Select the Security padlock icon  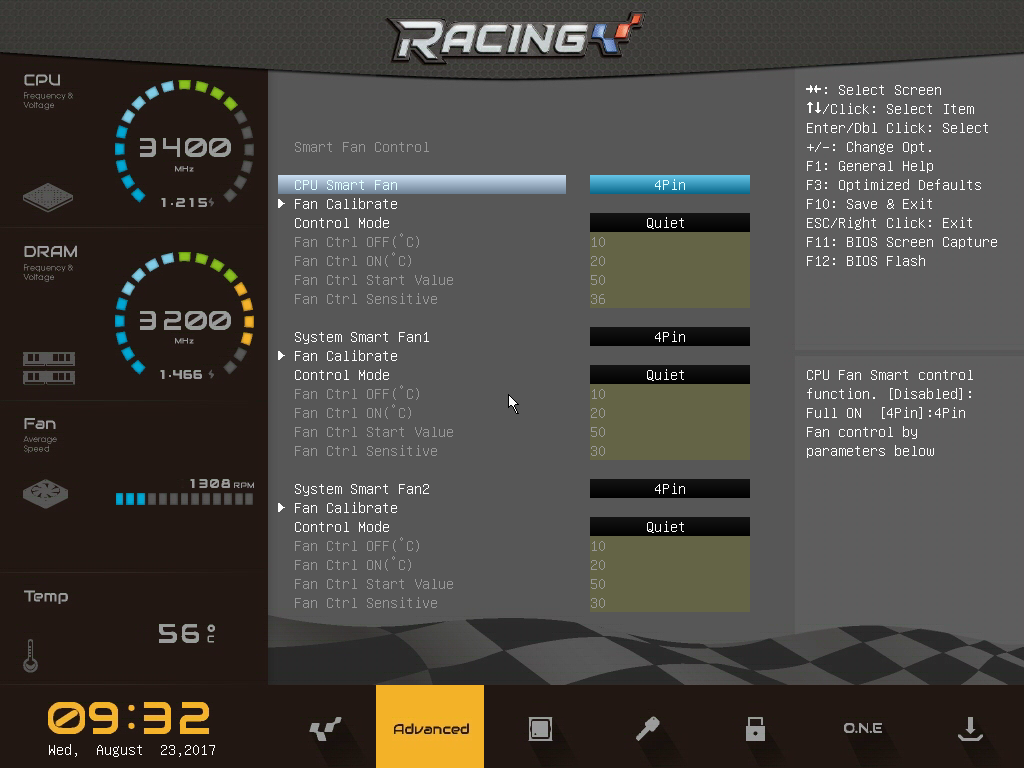click(x=755, y=729)
